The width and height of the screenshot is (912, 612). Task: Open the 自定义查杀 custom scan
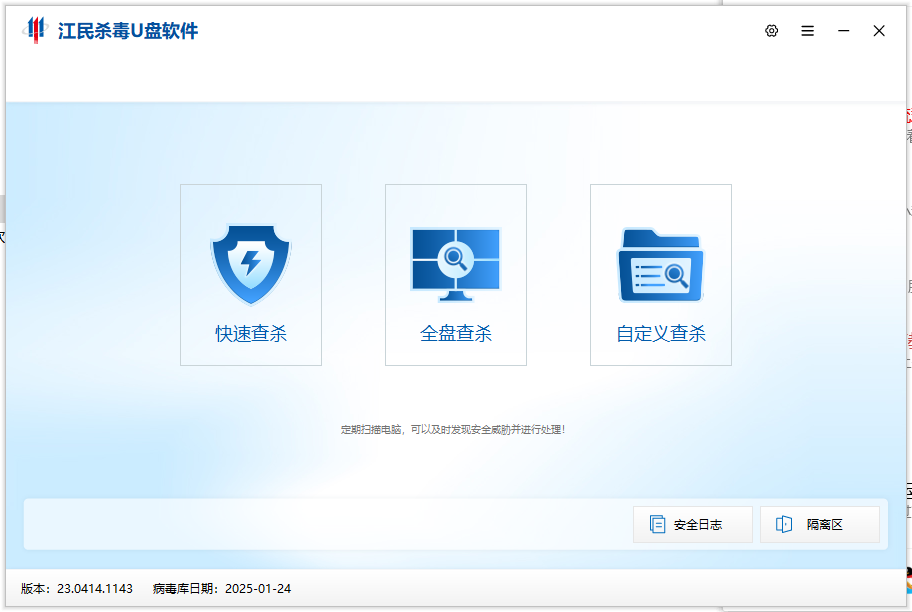(x=661, y=275)
